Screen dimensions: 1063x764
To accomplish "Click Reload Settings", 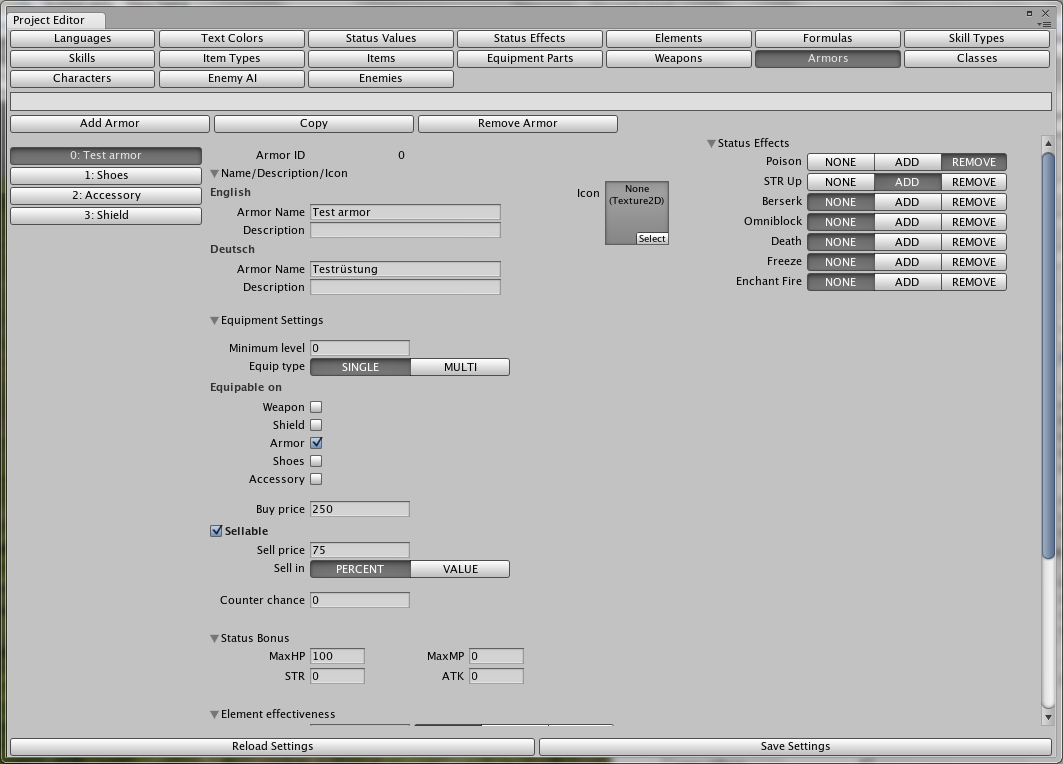I will point(273,746).
